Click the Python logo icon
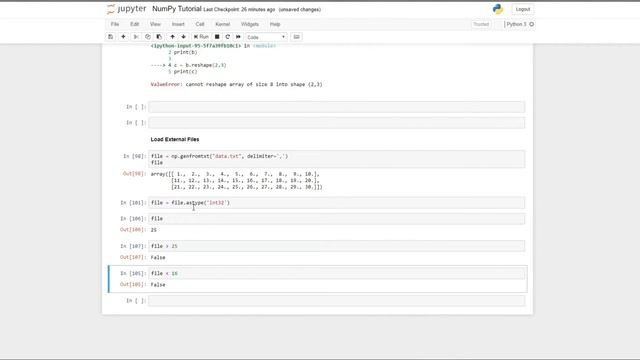Viewport: 640px width, 360px height. click(498, 9)
